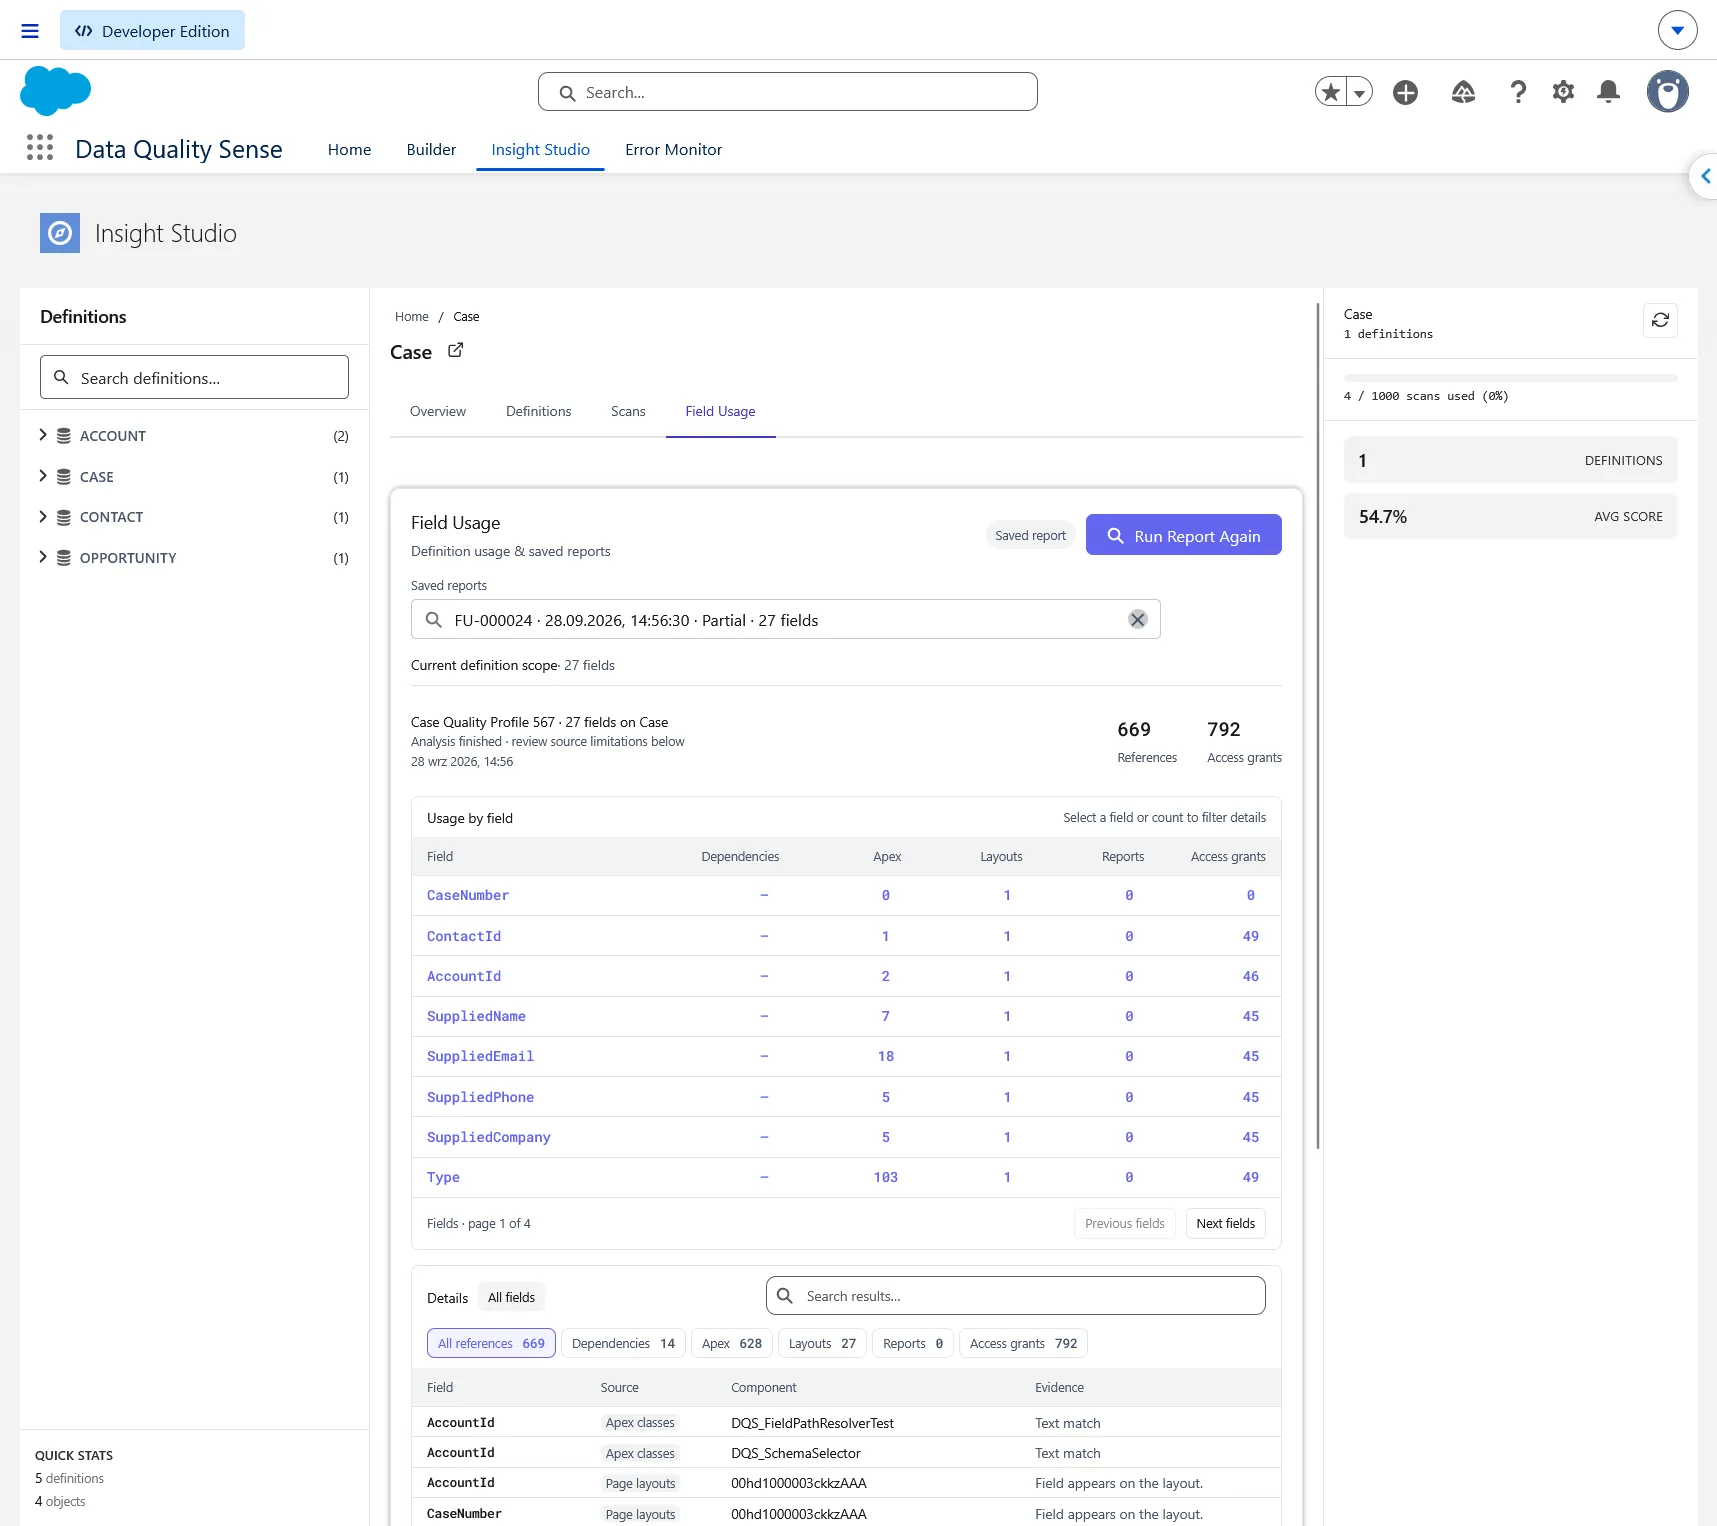The image size is (1717, 1526).
Task: Select the All references 669 filter
Action: (491, 1343)
